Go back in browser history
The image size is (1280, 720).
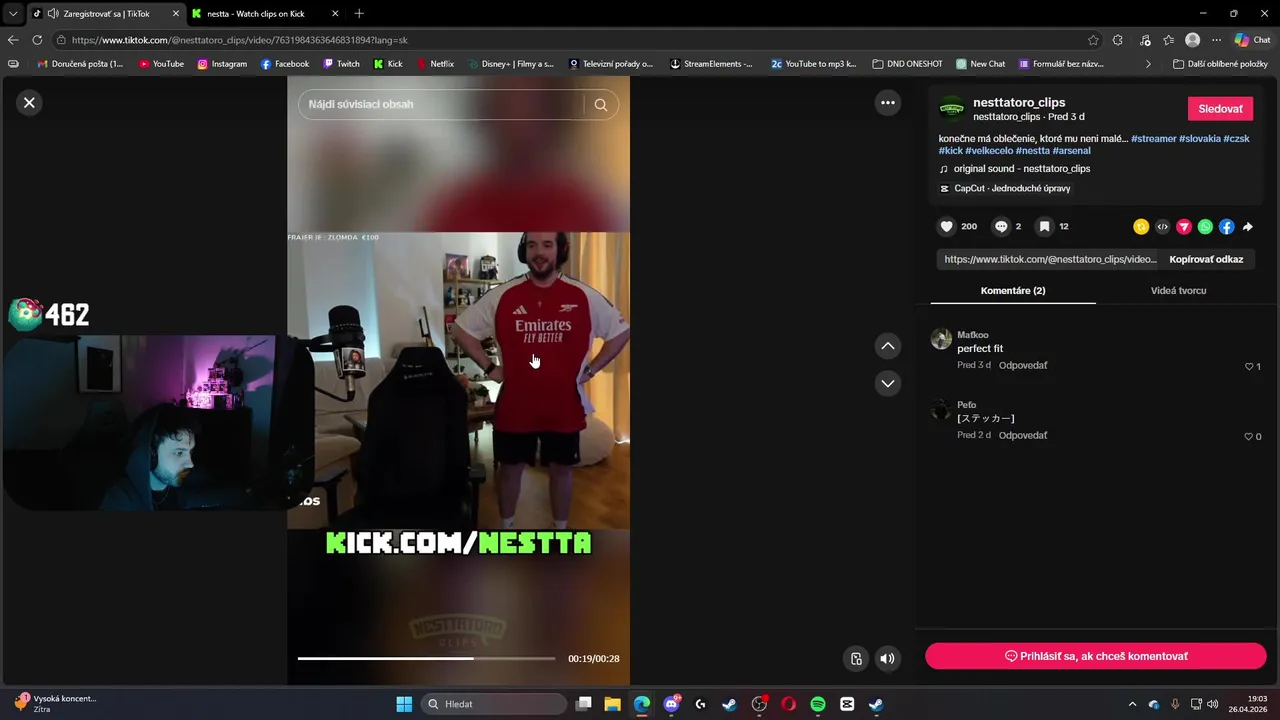coord(13,40)
